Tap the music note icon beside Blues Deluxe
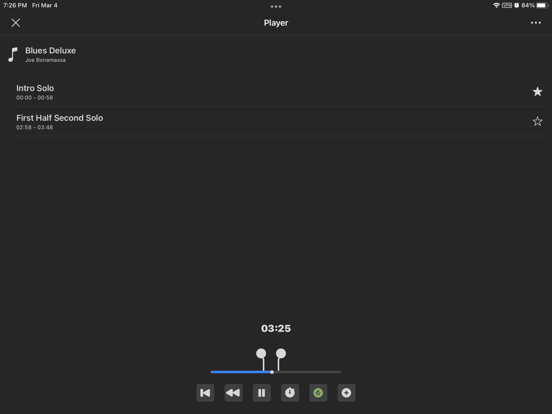 tap(13, 55)
